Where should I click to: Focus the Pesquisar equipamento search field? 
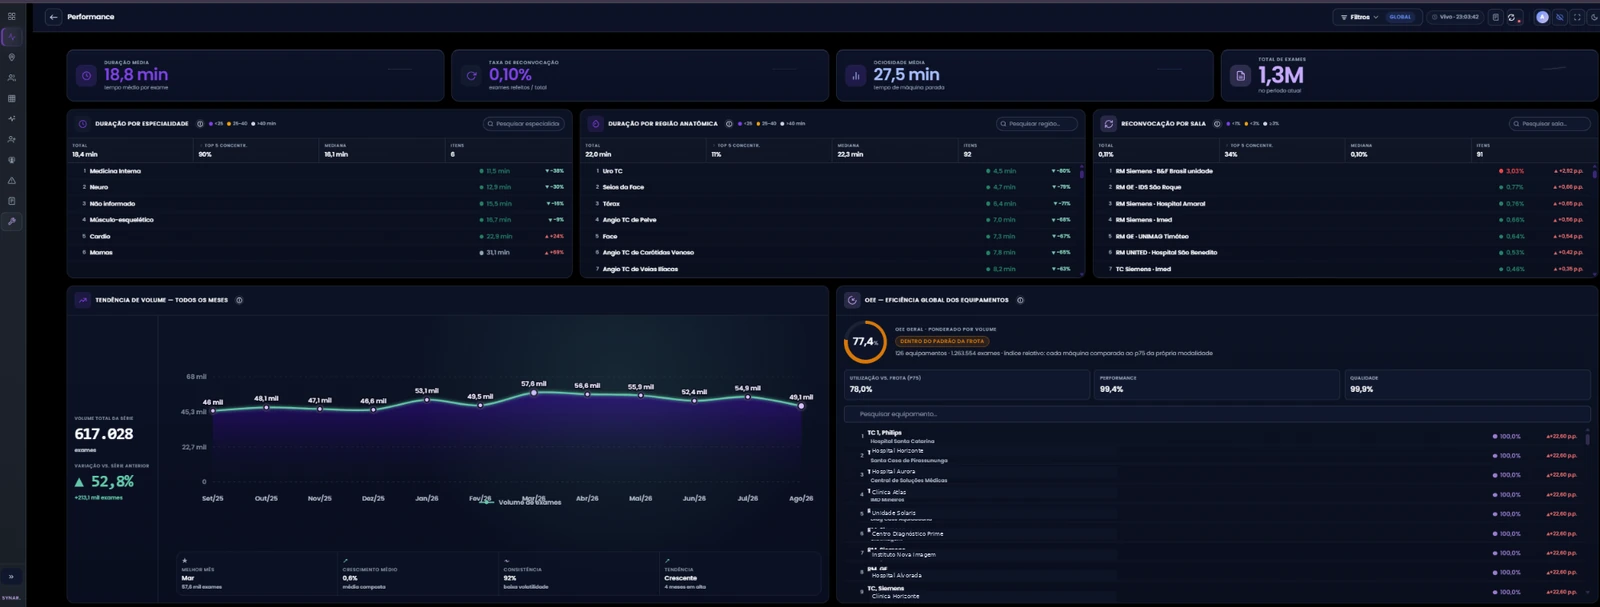point(1217,414)
